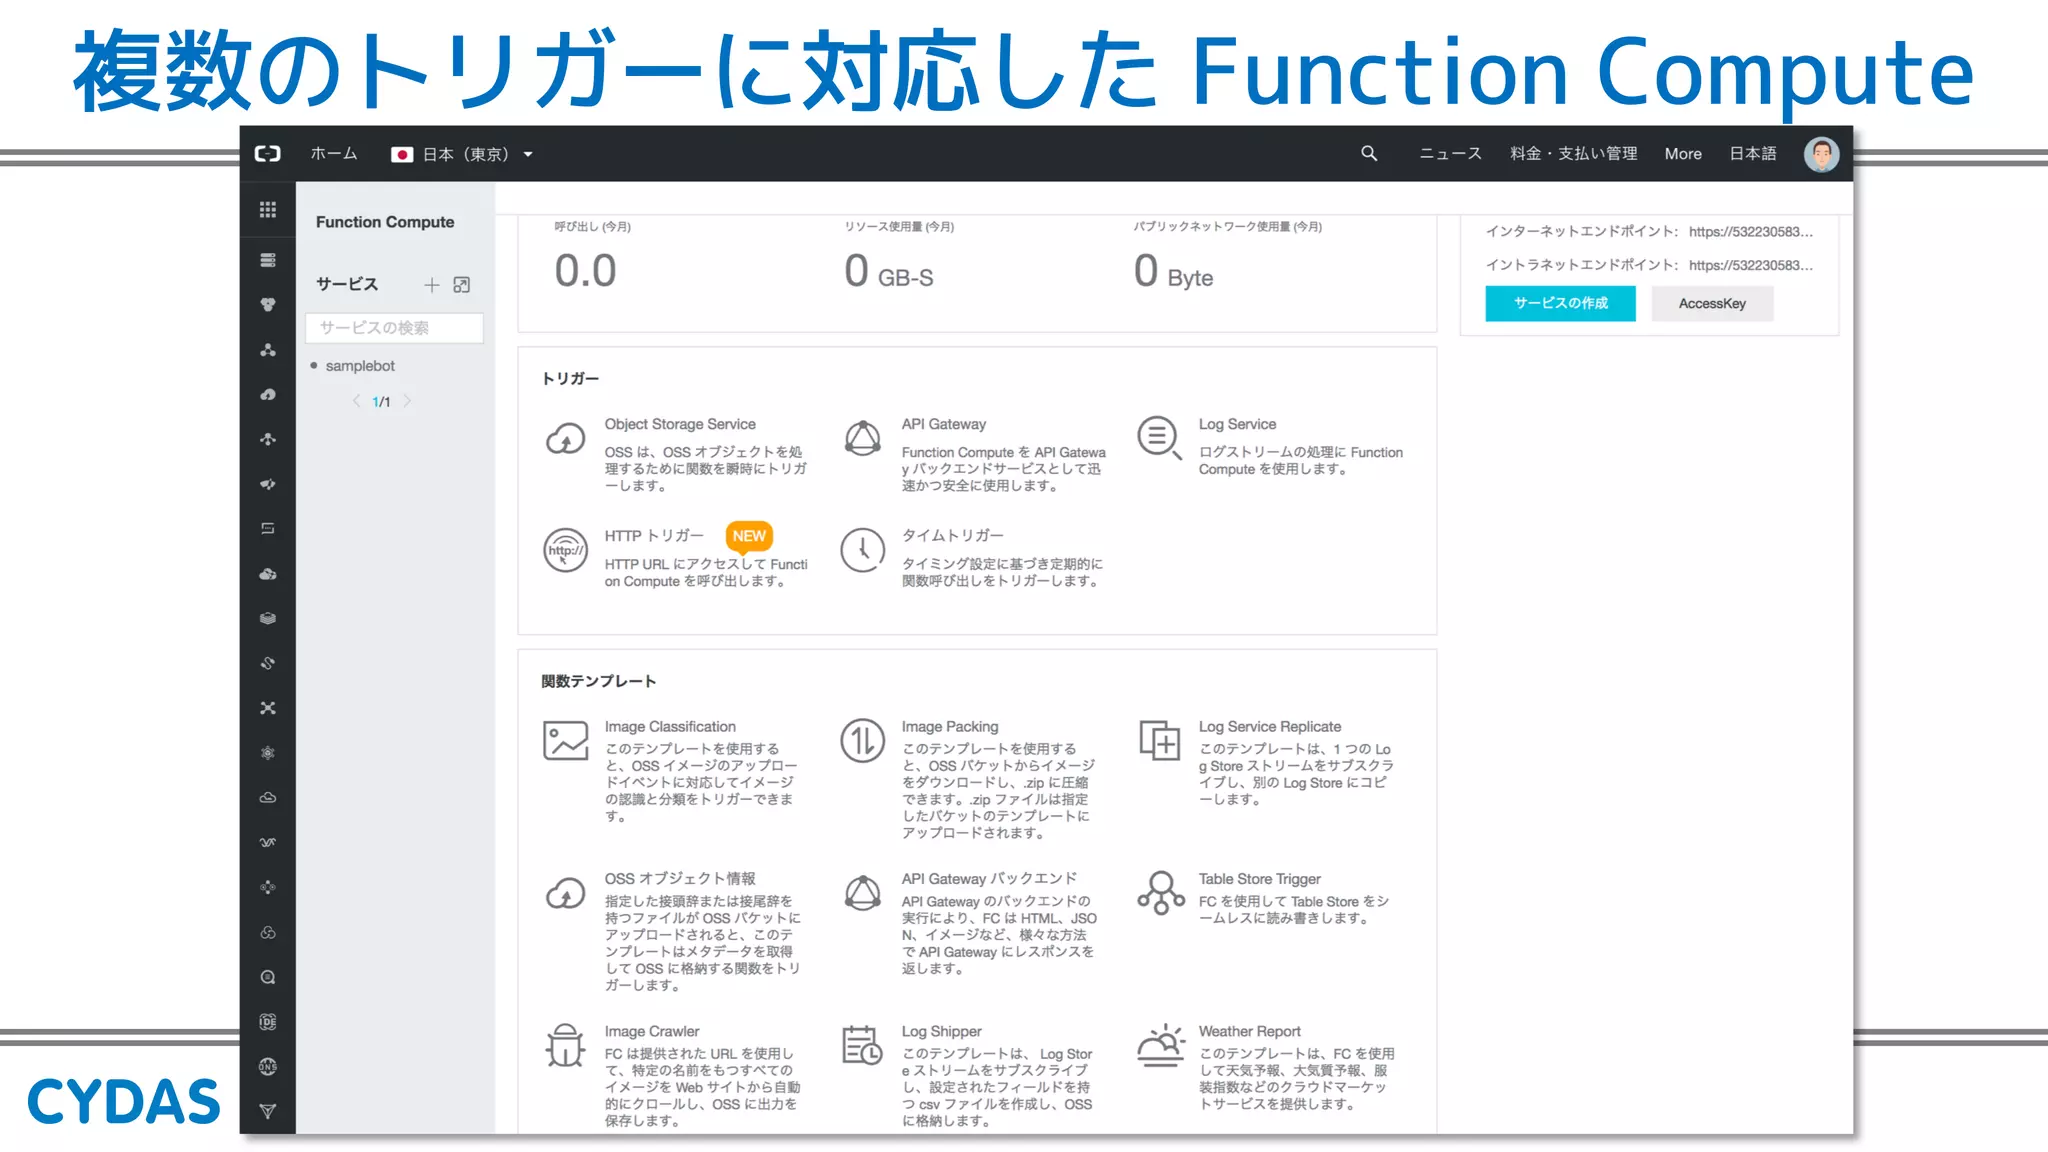The height and width of the screenshot is (1152, 2048).
Task: Click the DNS icon in left sidebar
Action: click(267, 1066)
